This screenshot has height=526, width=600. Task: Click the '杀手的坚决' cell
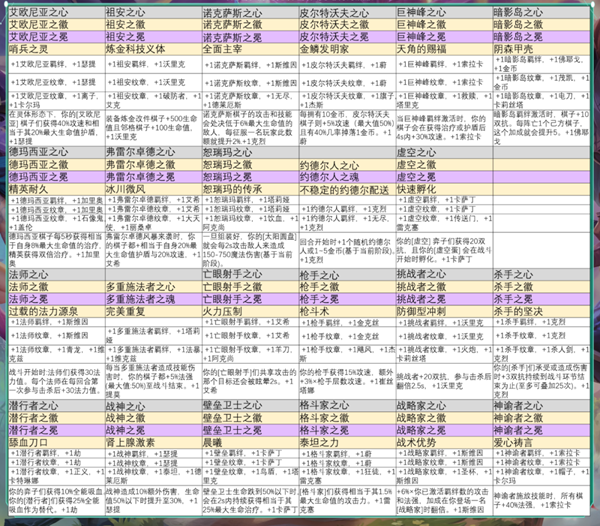click(x=541, y=311)
